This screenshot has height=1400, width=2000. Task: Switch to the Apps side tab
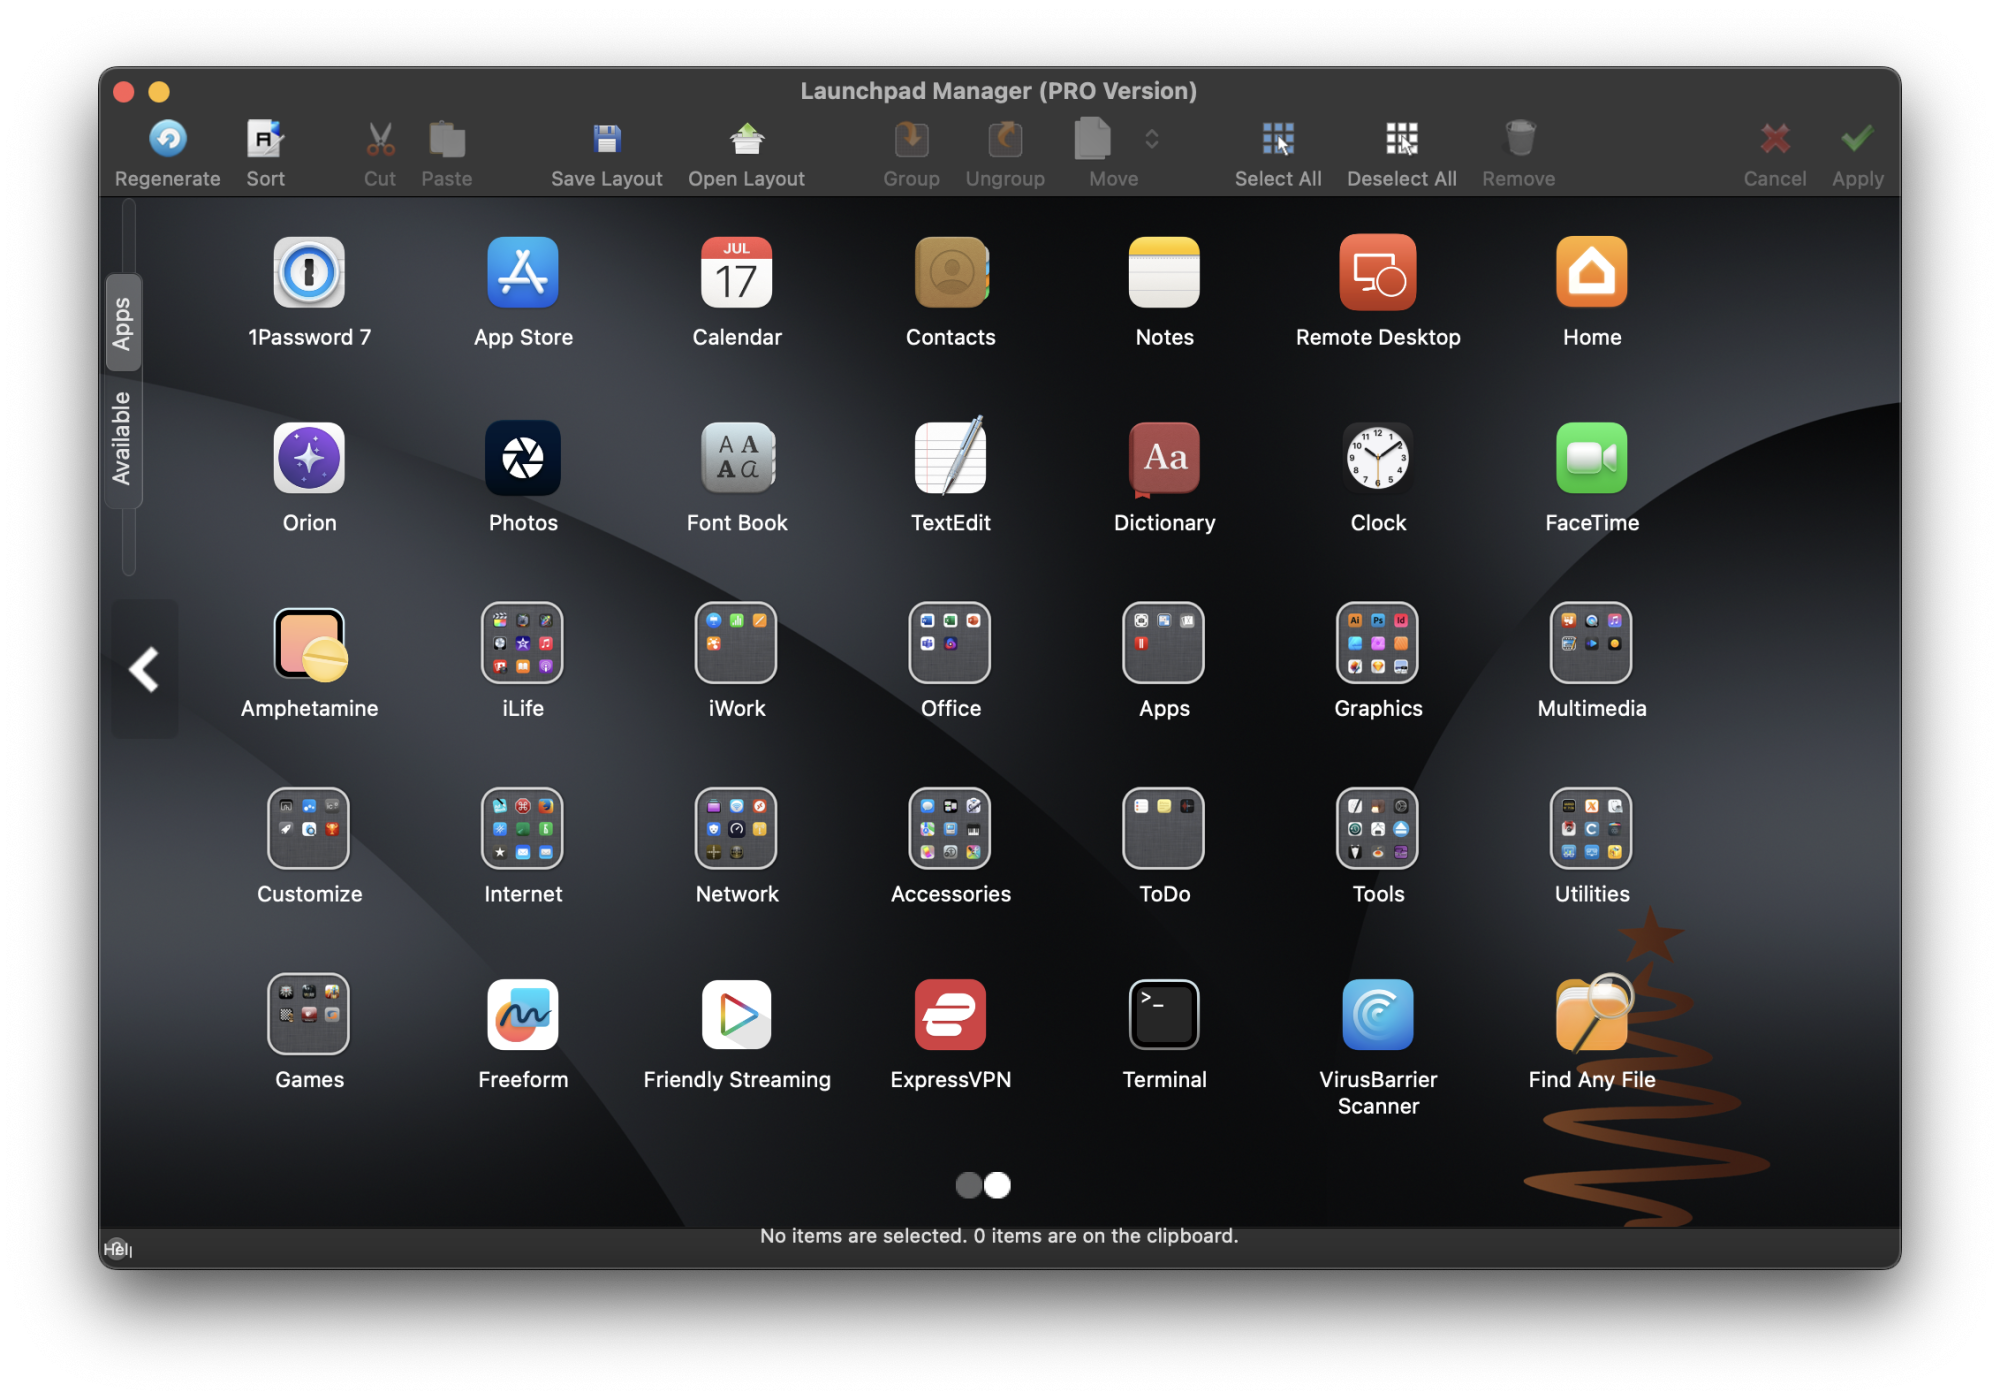point(123,323)
